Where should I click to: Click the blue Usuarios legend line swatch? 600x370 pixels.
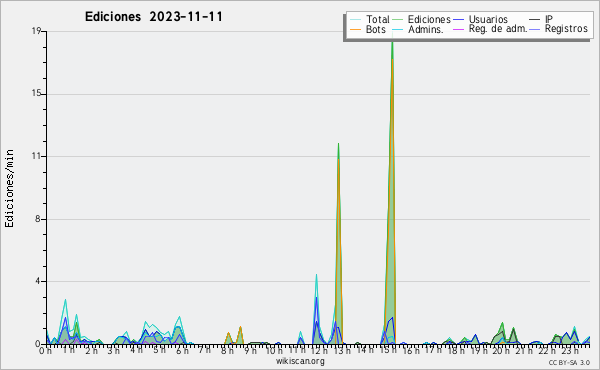pos(458,20)
